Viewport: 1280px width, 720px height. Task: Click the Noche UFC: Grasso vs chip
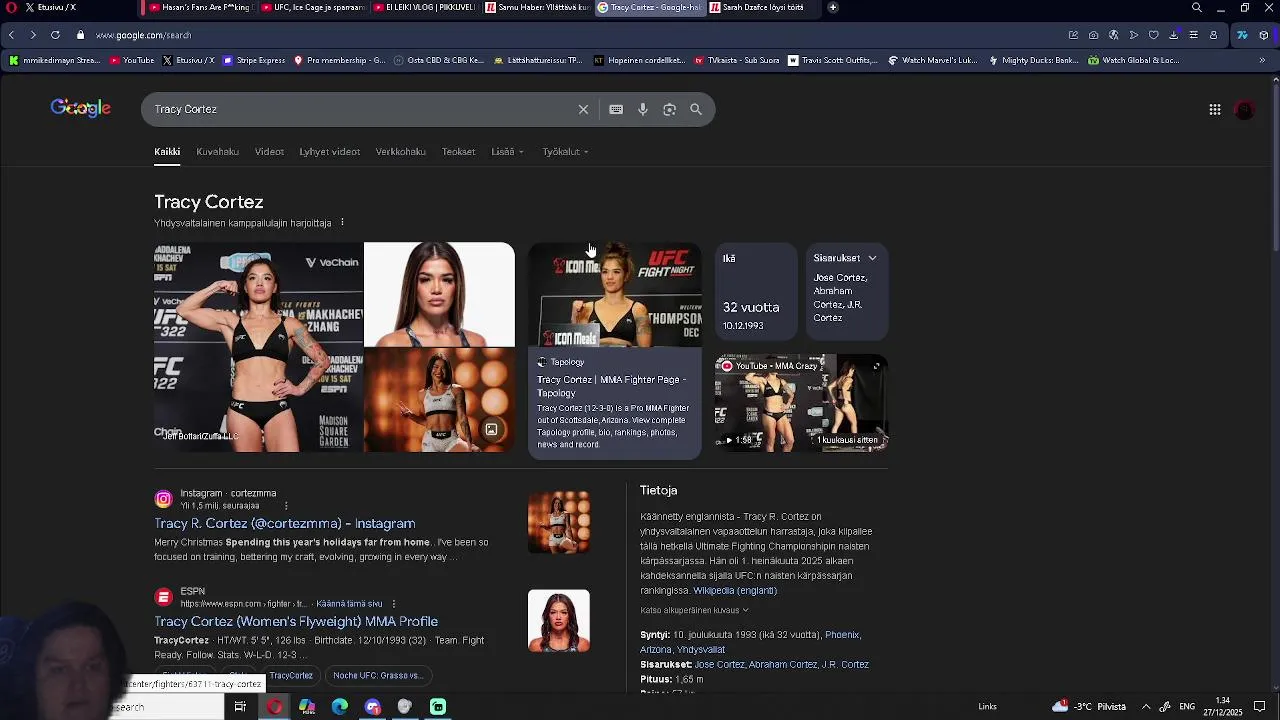[x=378, y=675]
